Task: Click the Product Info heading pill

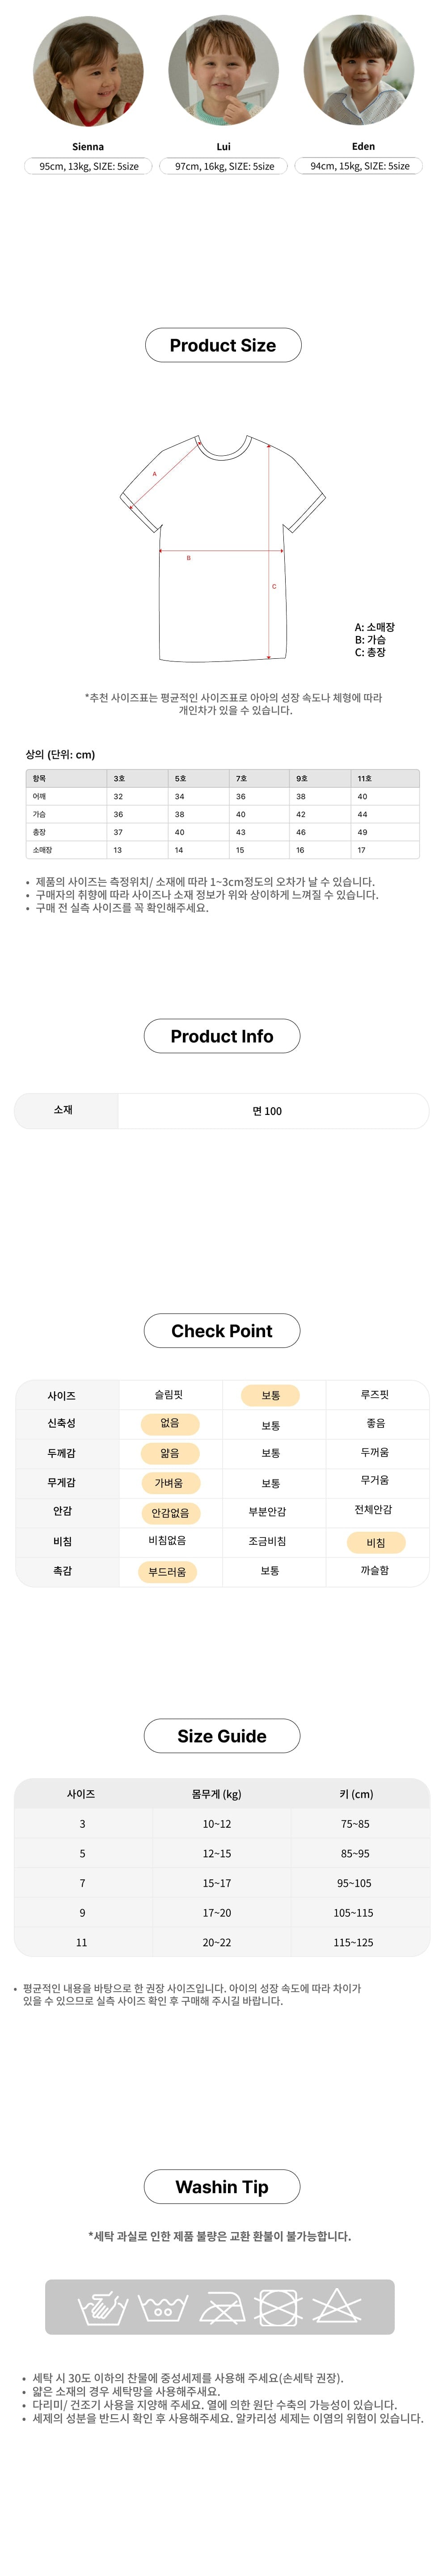Action: (x=222, y=1037)
